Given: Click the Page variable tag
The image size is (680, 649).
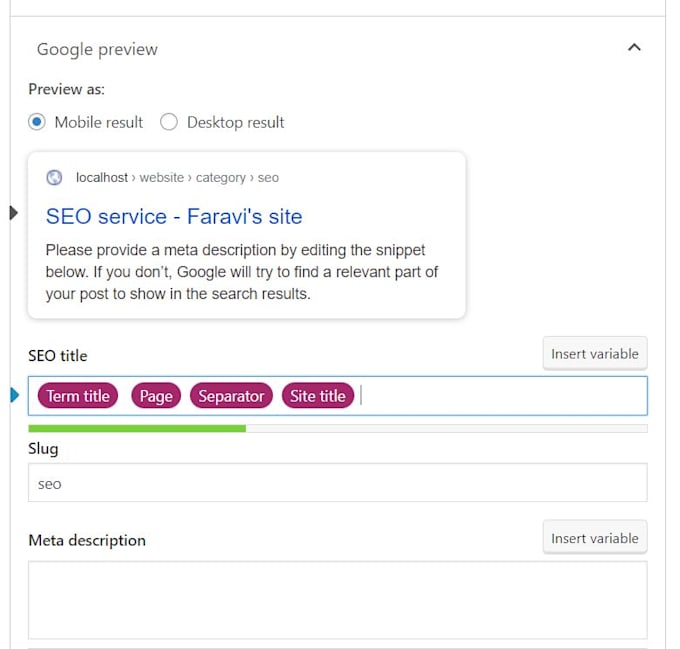Looking at the screenshot, I should [x=156, y=396].
